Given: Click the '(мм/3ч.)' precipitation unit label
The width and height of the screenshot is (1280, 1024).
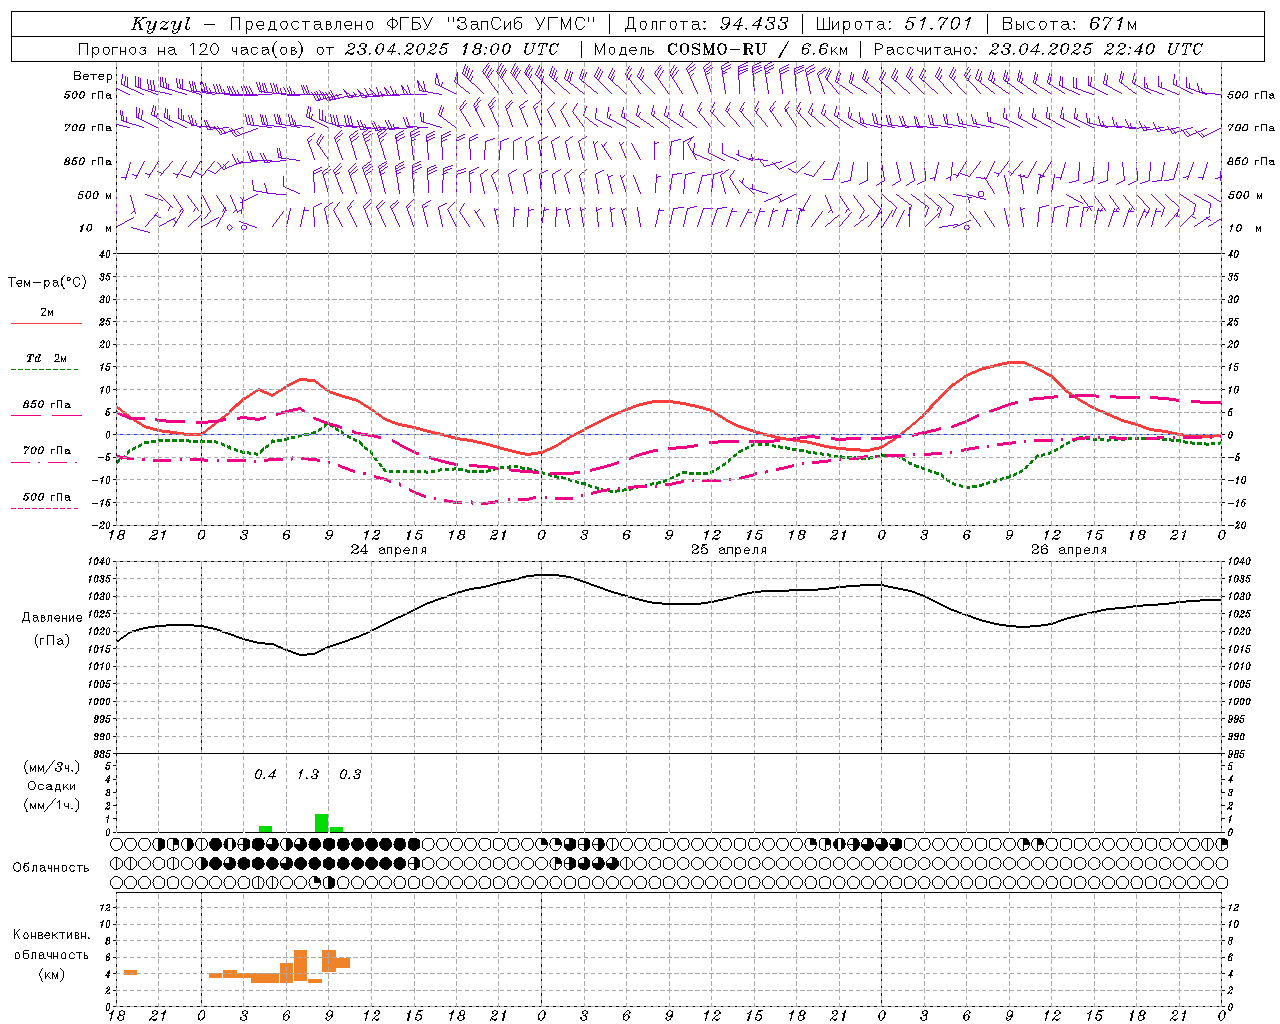Looking at the screenshot, I should tap(52, 767).
